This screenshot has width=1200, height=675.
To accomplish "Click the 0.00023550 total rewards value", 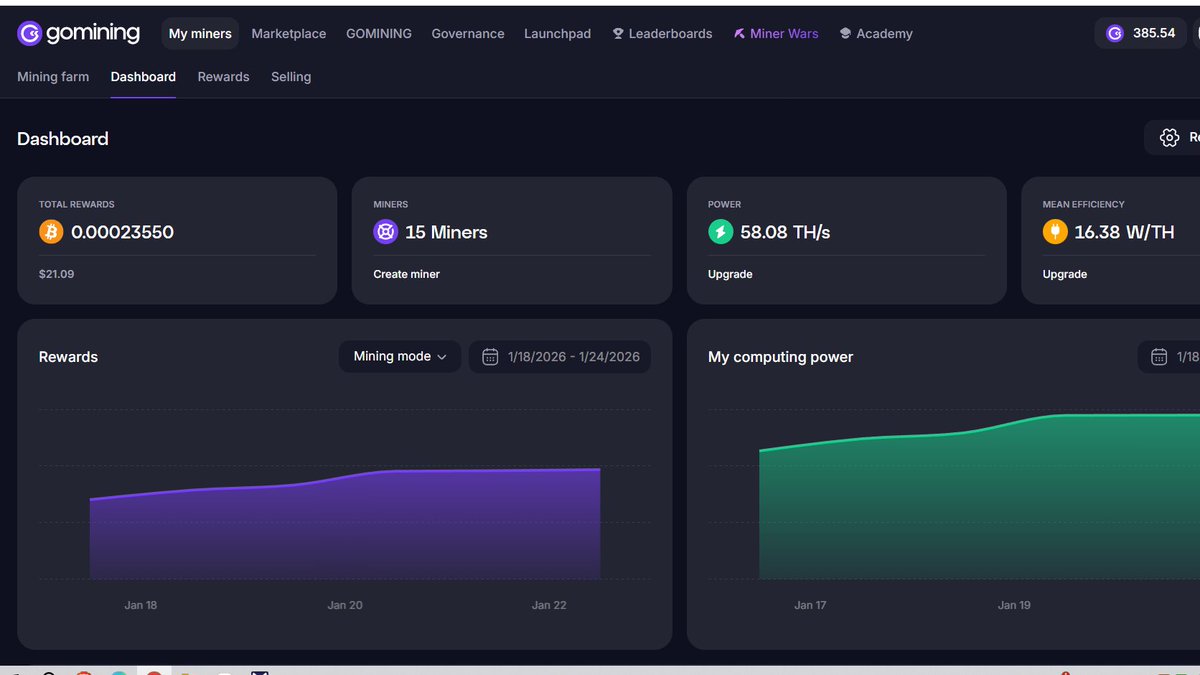I will click(x=122, y=232).
